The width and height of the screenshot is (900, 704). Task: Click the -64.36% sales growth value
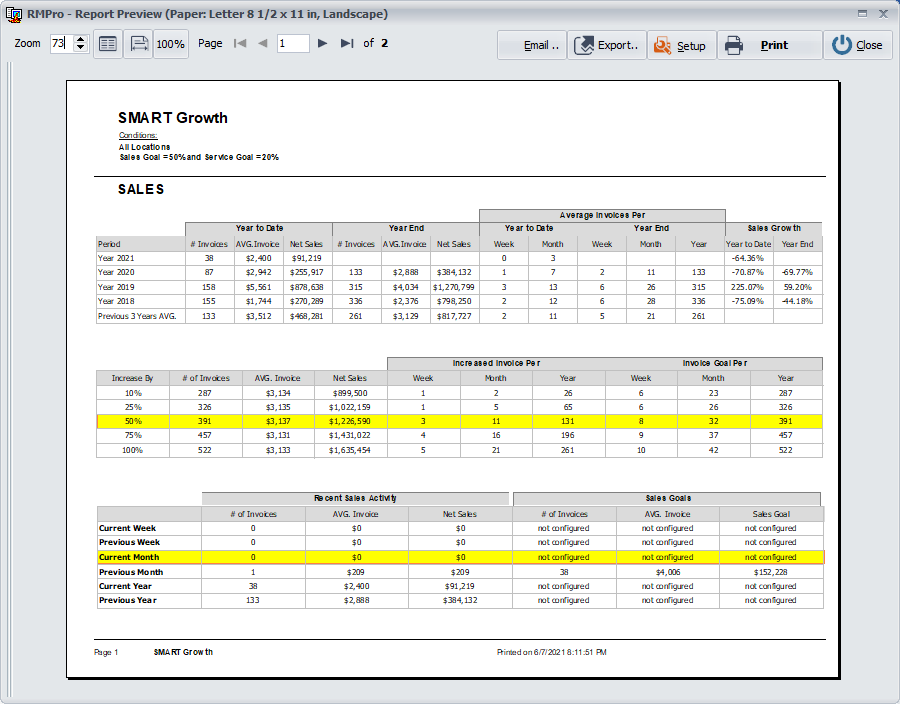tap(748, 258)
